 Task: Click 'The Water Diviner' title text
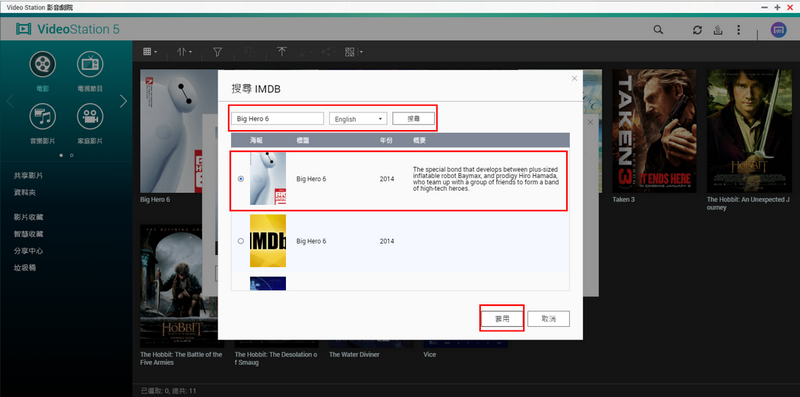354,354
